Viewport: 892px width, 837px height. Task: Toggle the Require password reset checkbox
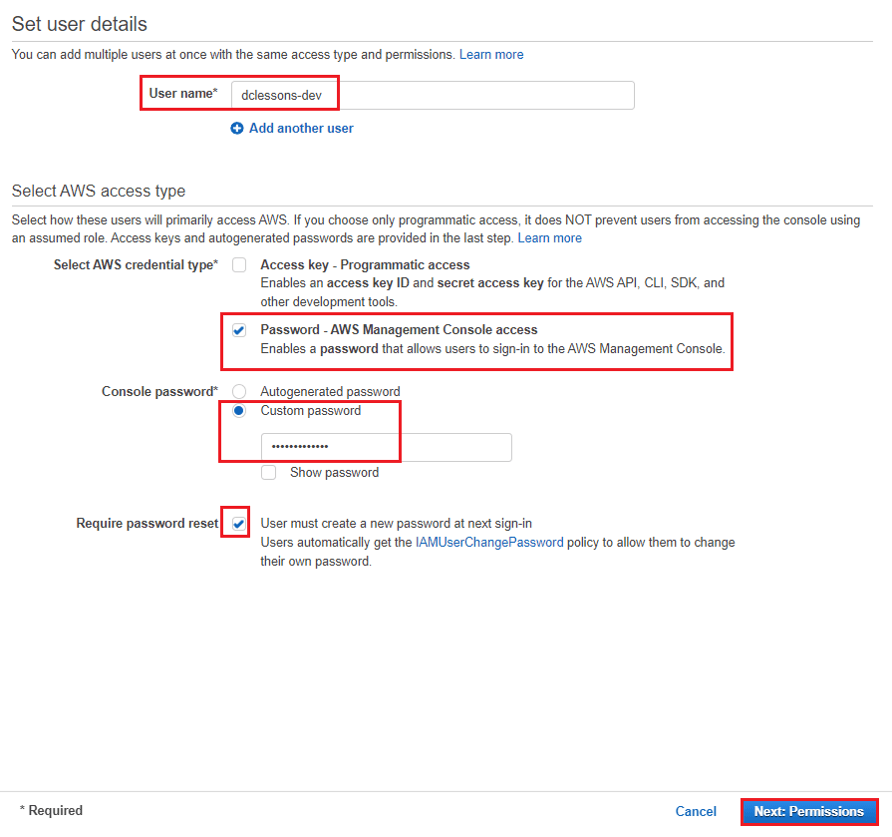pos(239,523)
